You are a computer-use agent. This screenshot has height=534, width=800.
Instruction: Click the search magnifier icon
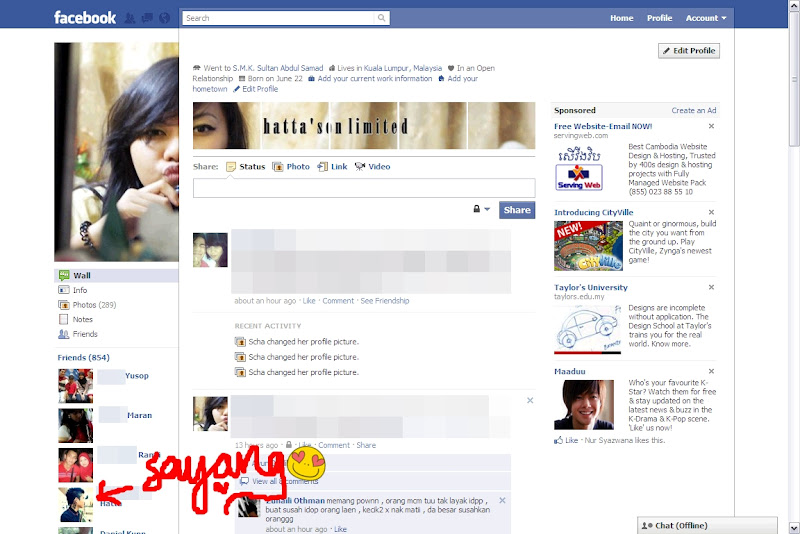tap(381, 18)
